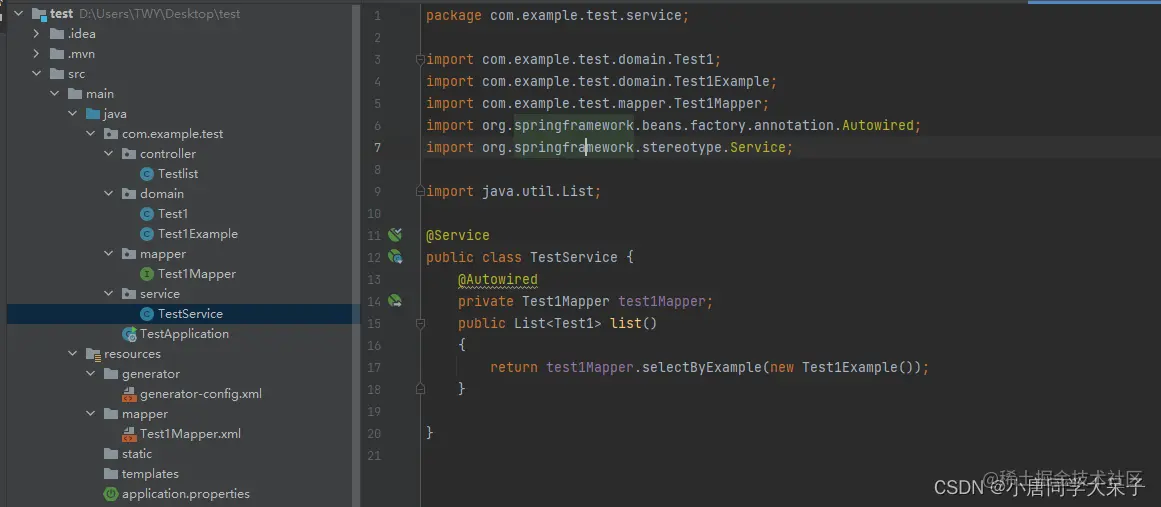
Task: Click line number 20 in the gutter
Action: 375,433
